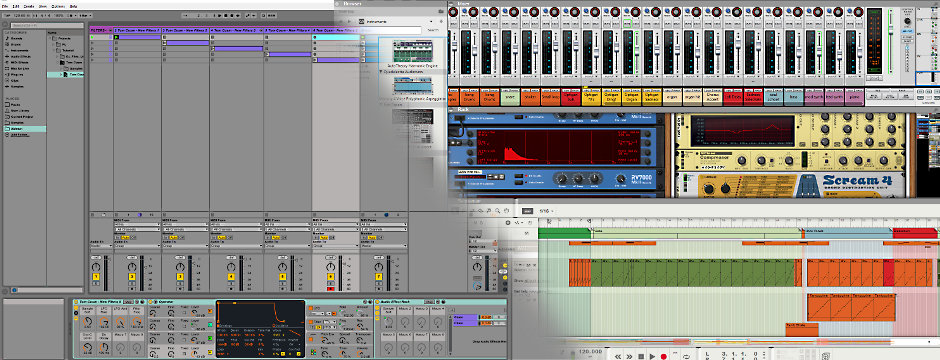940x360 pixels.
Task: Select Max for Live browser category
Action: point(20,68)
